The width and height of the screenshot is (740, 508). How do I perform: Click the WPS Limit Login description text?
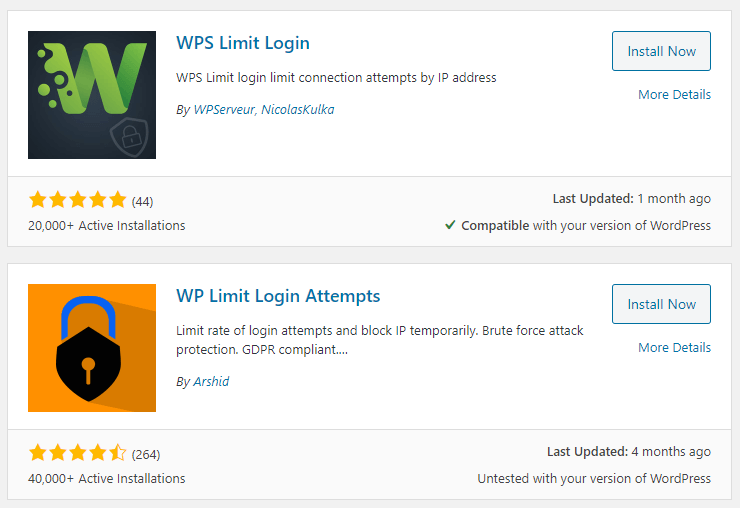pos(336,78)
